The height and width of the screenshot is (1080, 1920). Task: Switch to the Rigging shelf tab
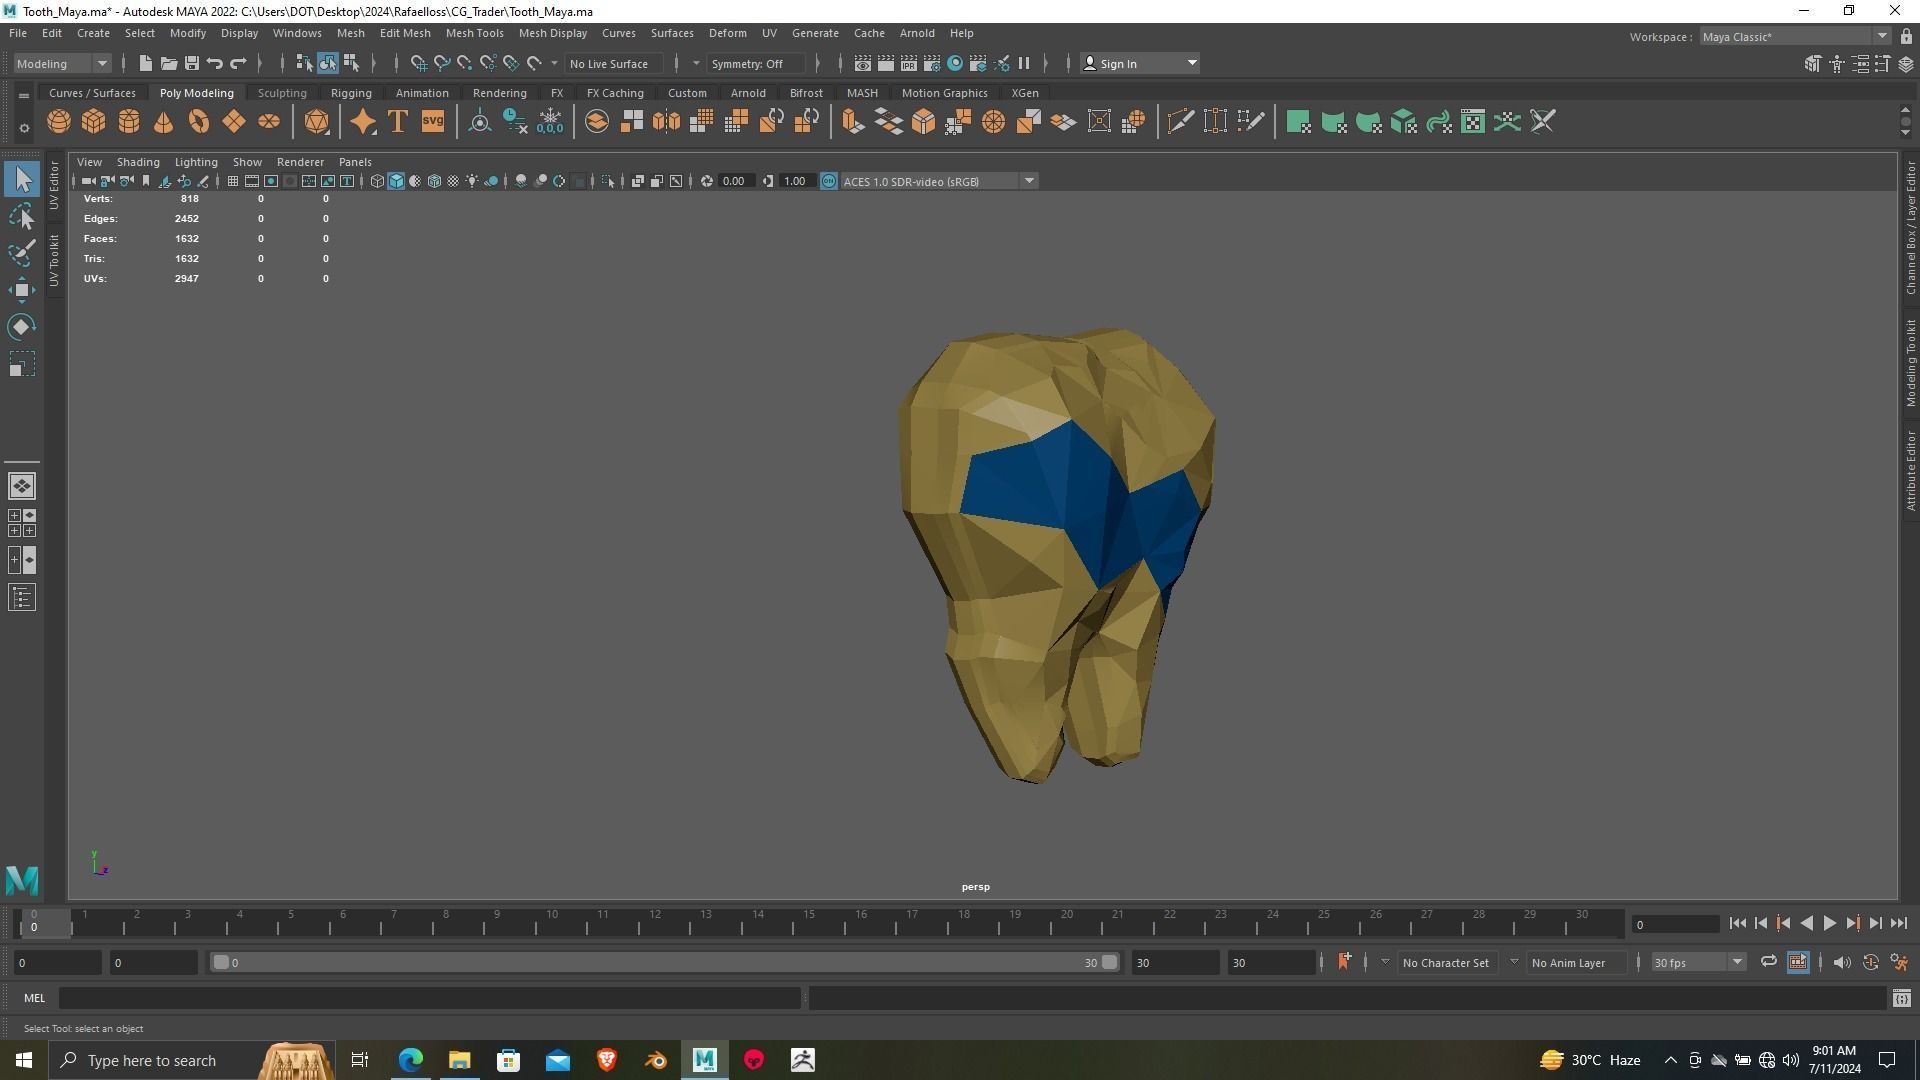[351, 93]
